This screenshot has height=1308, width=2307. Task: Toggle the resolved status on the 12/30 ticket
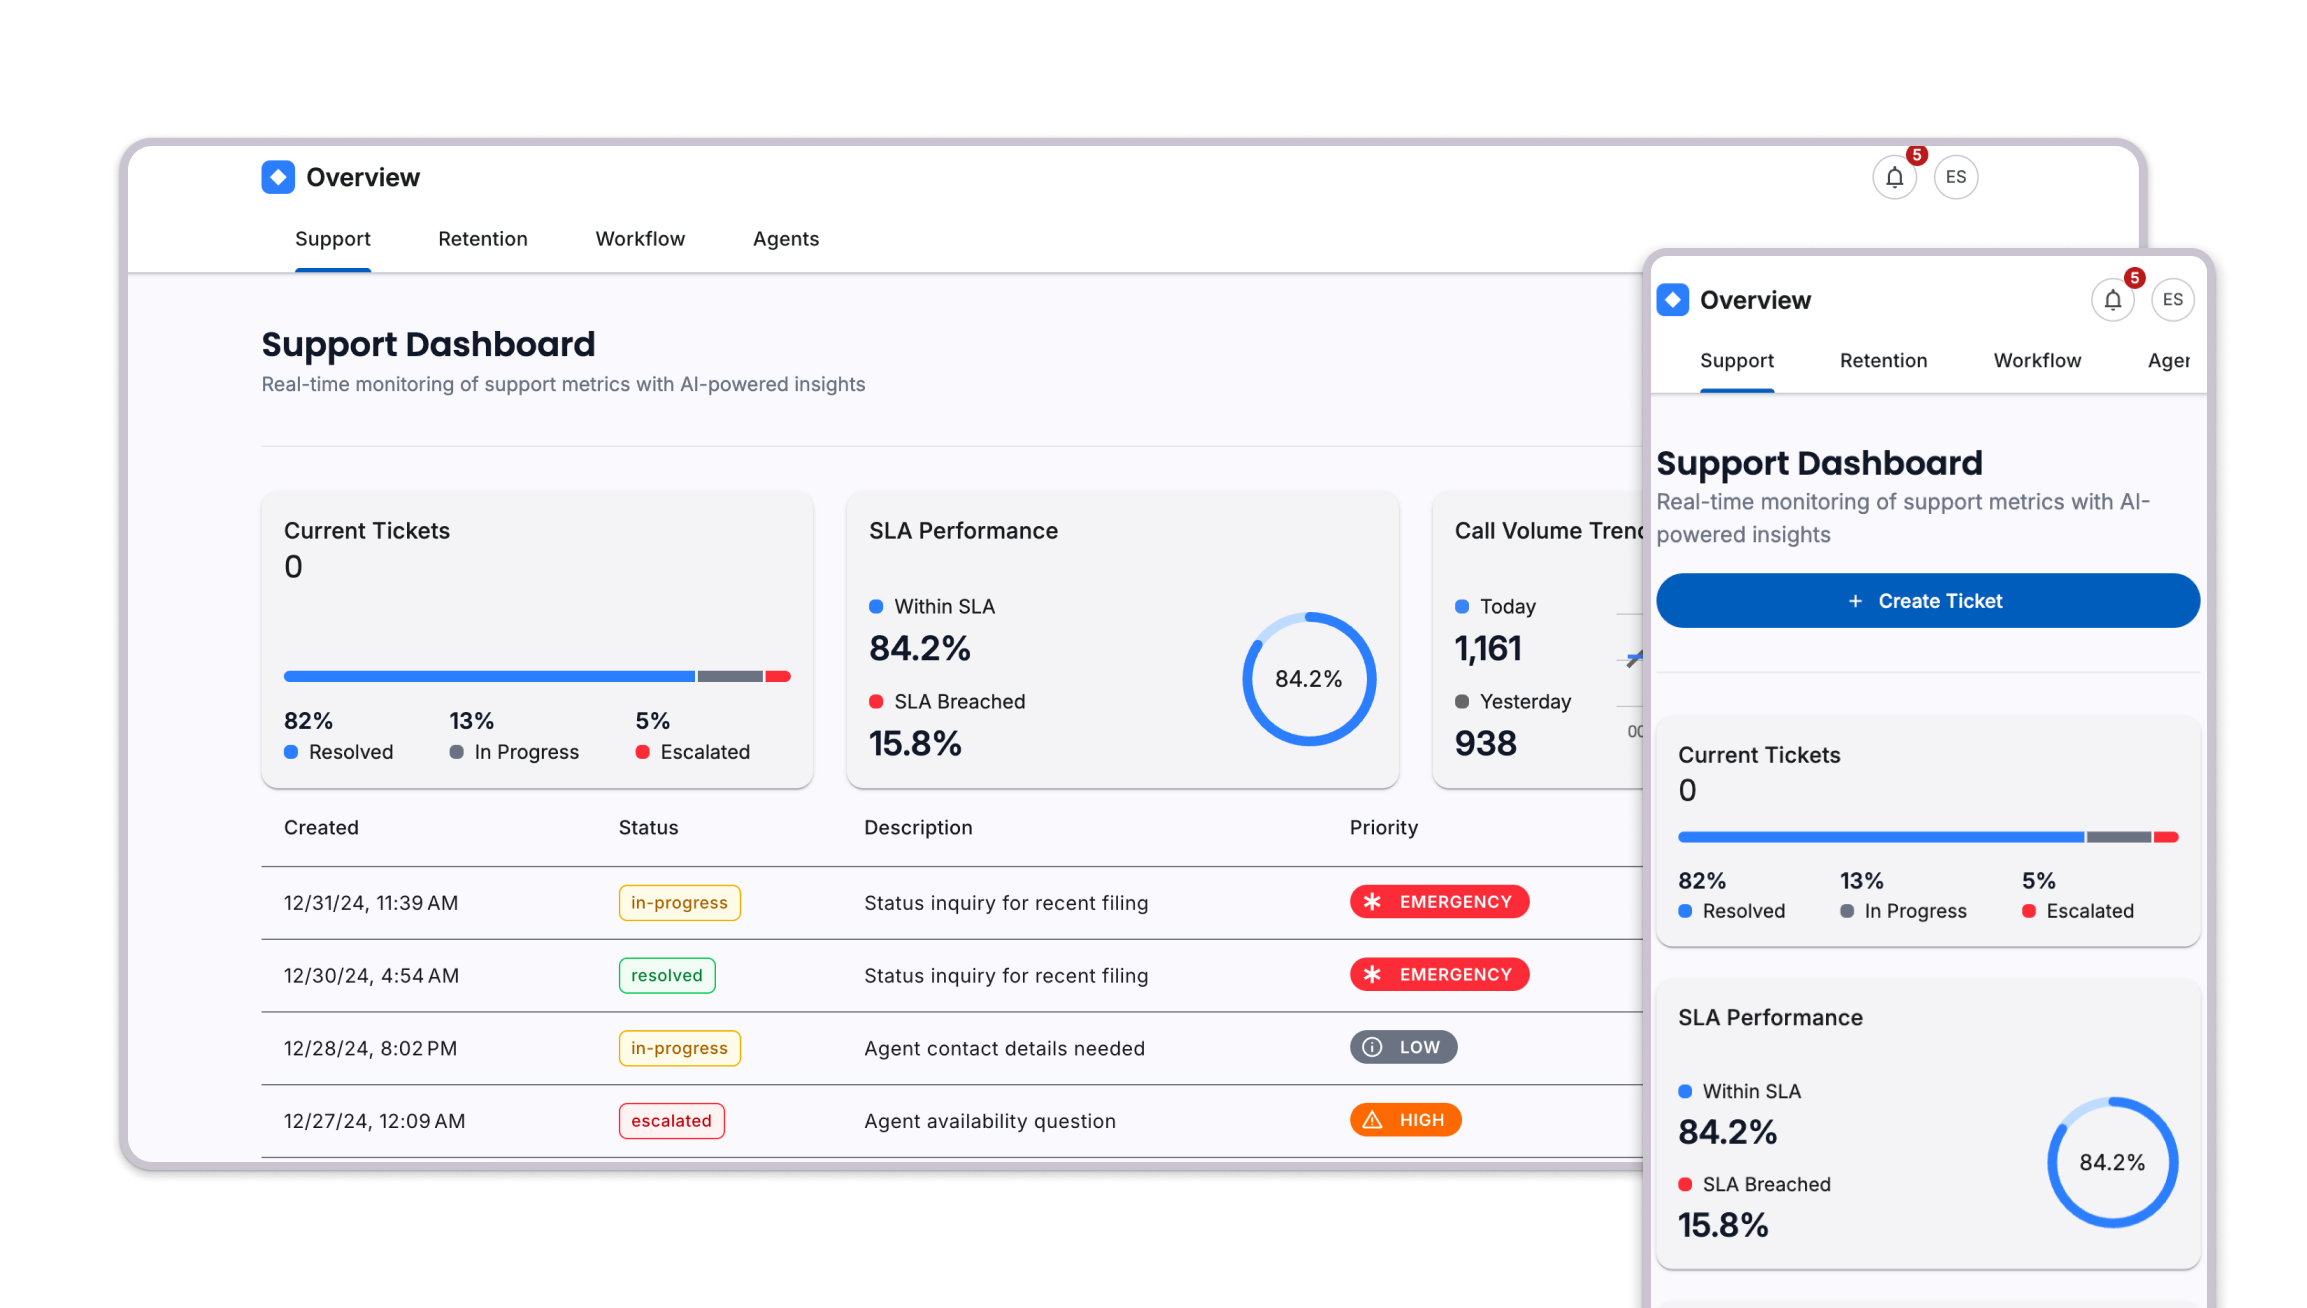666,975
